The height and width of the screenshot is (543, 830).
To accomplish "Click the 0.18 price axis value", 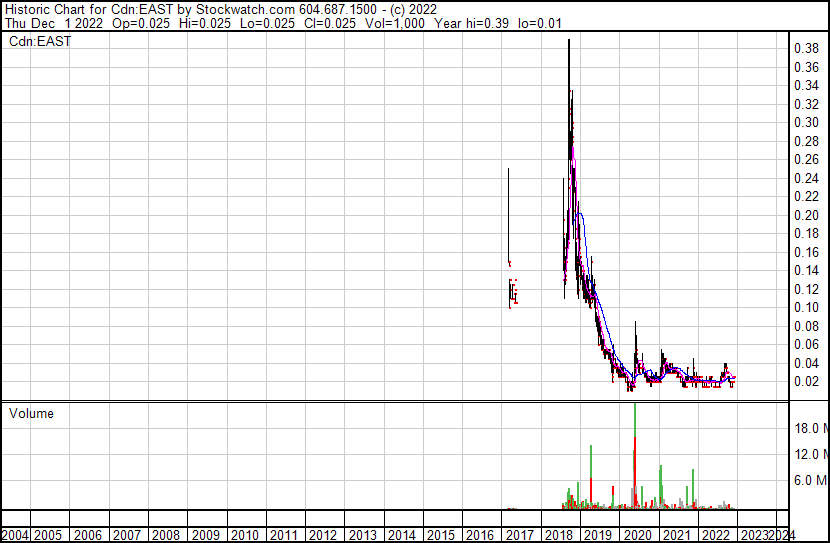I will (x=806, y=233).
